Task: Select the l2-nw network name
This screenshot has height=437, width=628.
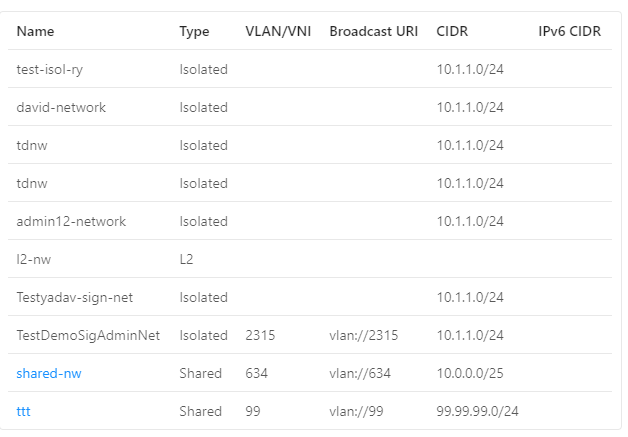Action: tap(34, 259)
